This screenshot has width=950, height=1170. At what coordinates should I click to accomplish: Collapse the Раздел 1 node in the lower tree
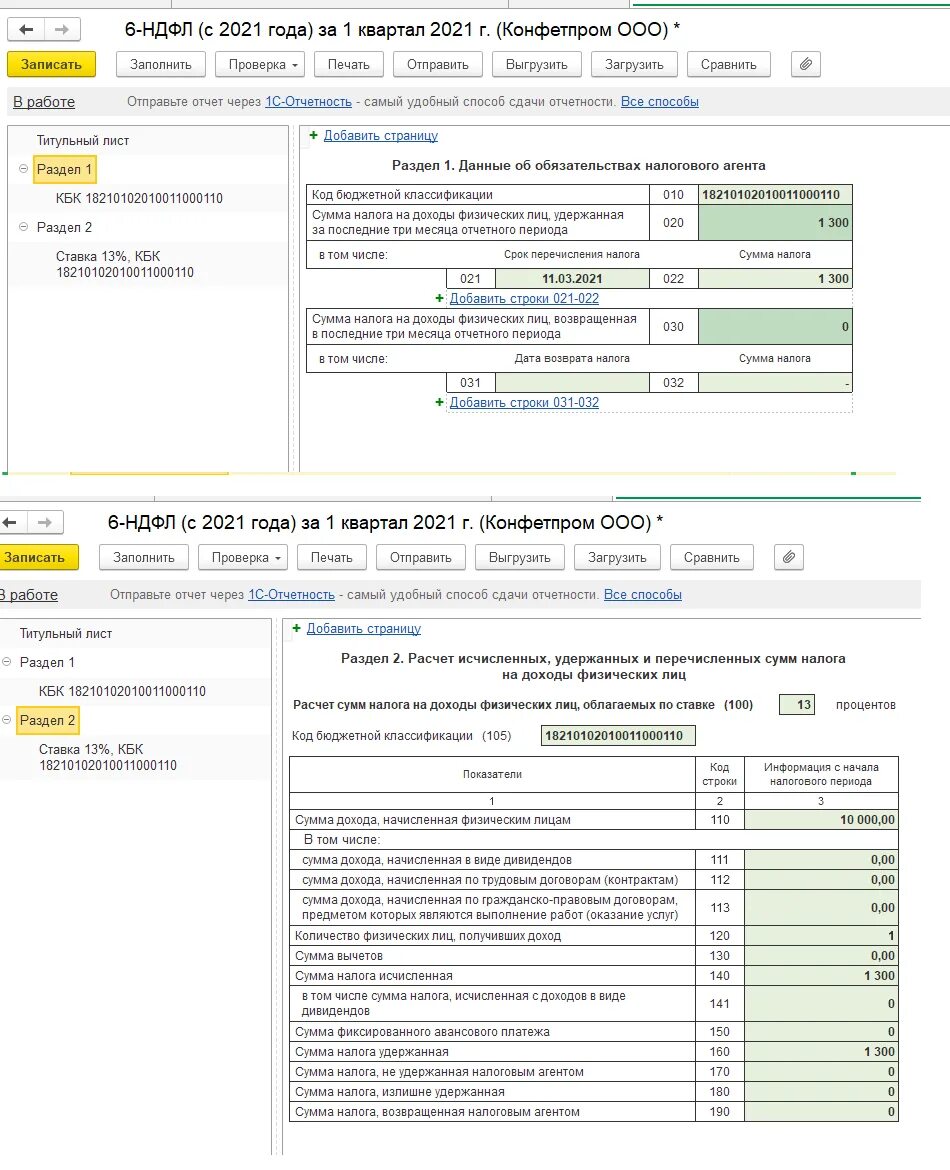click(x=7, y=662)
